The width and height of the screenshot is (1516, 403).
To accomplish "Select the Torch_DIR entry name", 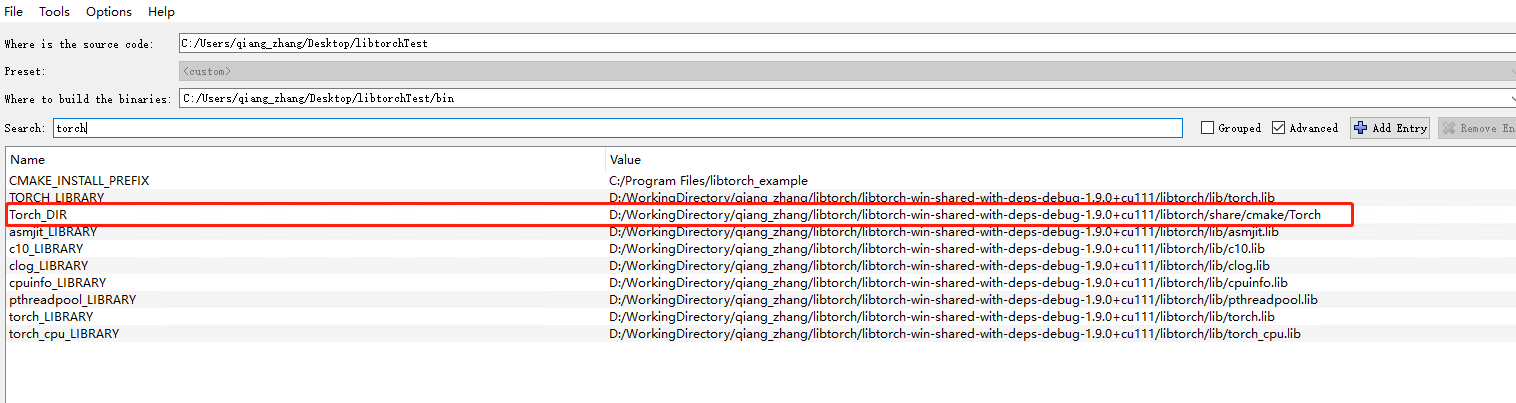I will pyautogui.click(x=38, y=215).
